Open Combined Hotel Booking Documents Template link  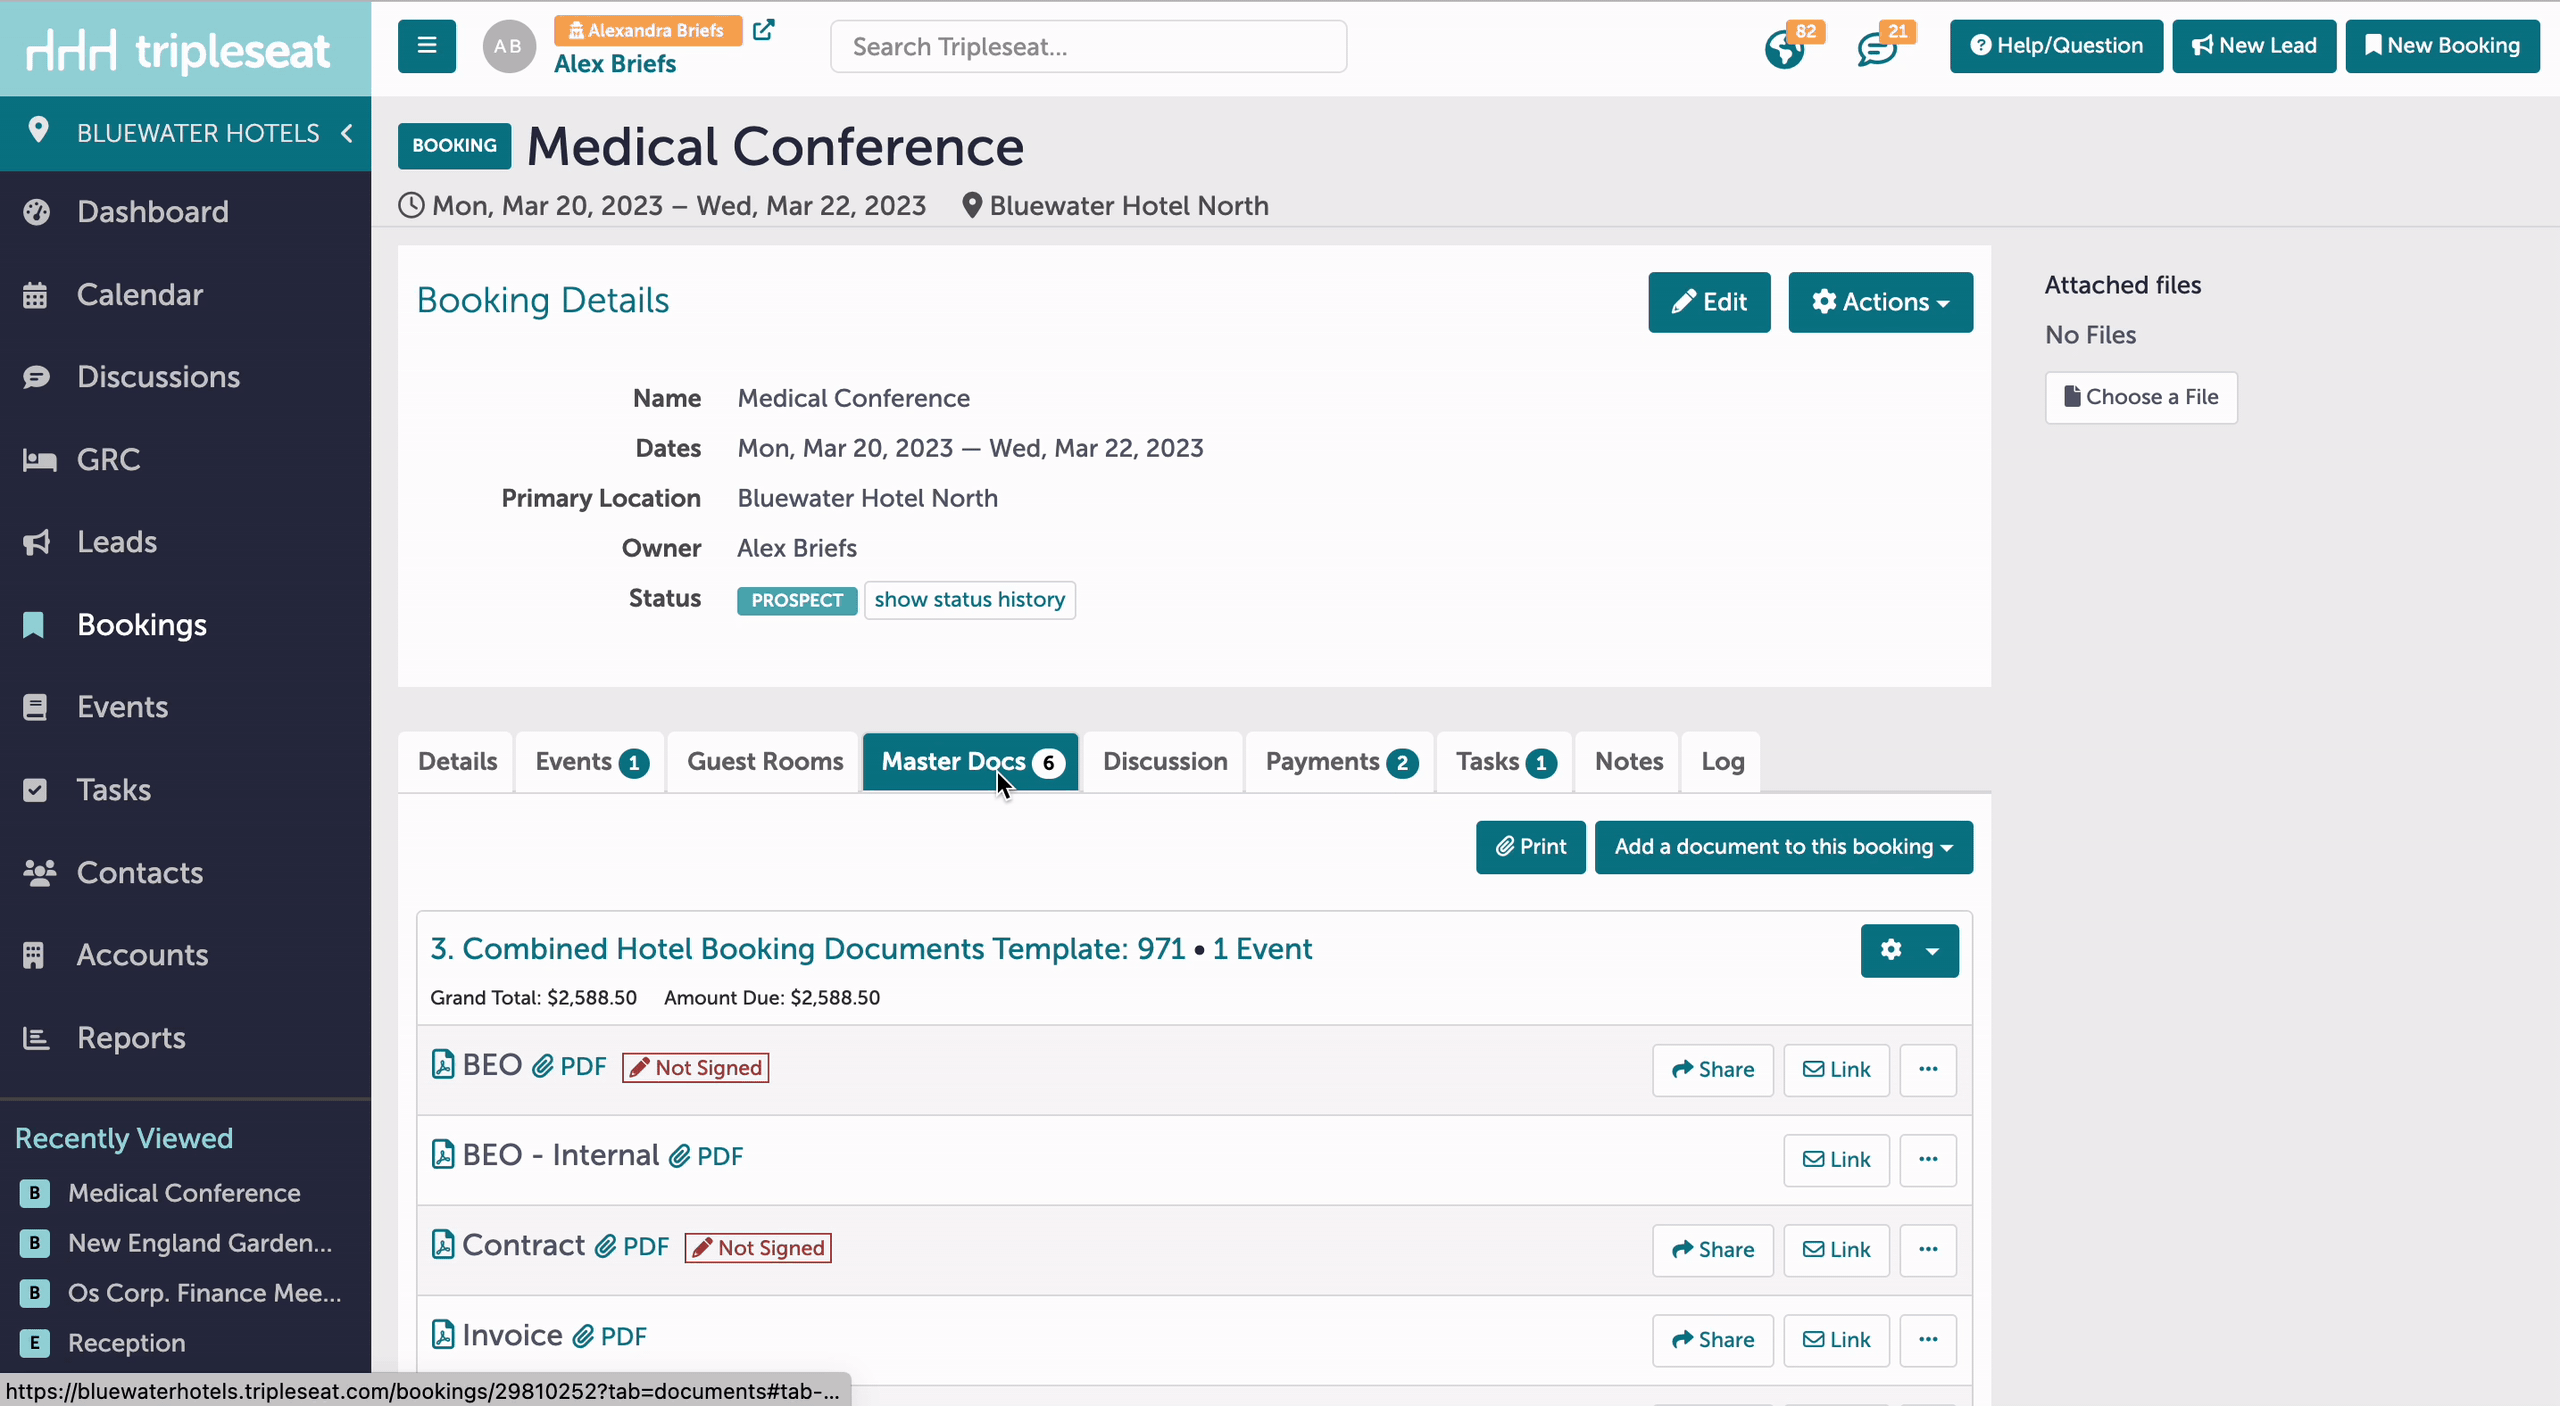tap(871, 949)
